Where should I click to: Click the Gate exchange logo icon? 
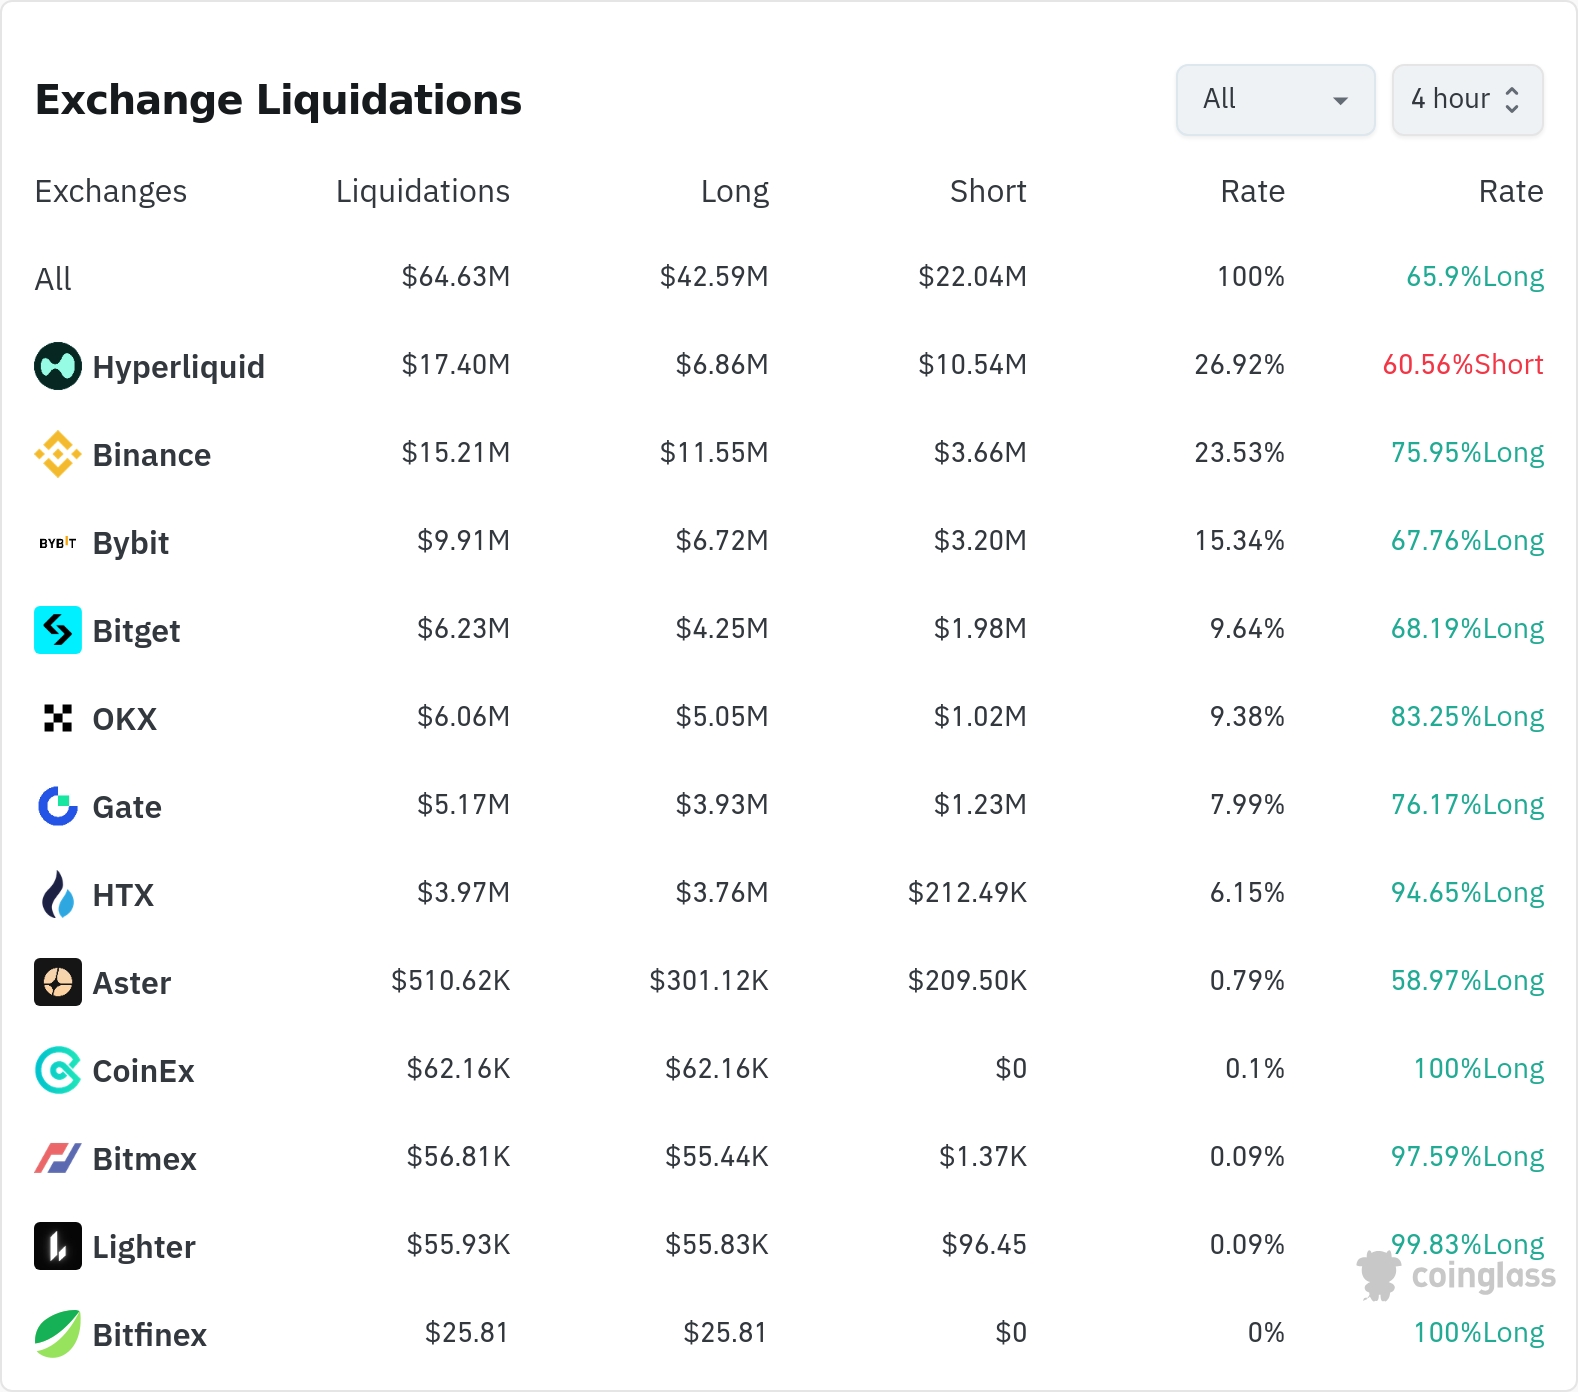[x=58, y=806]
